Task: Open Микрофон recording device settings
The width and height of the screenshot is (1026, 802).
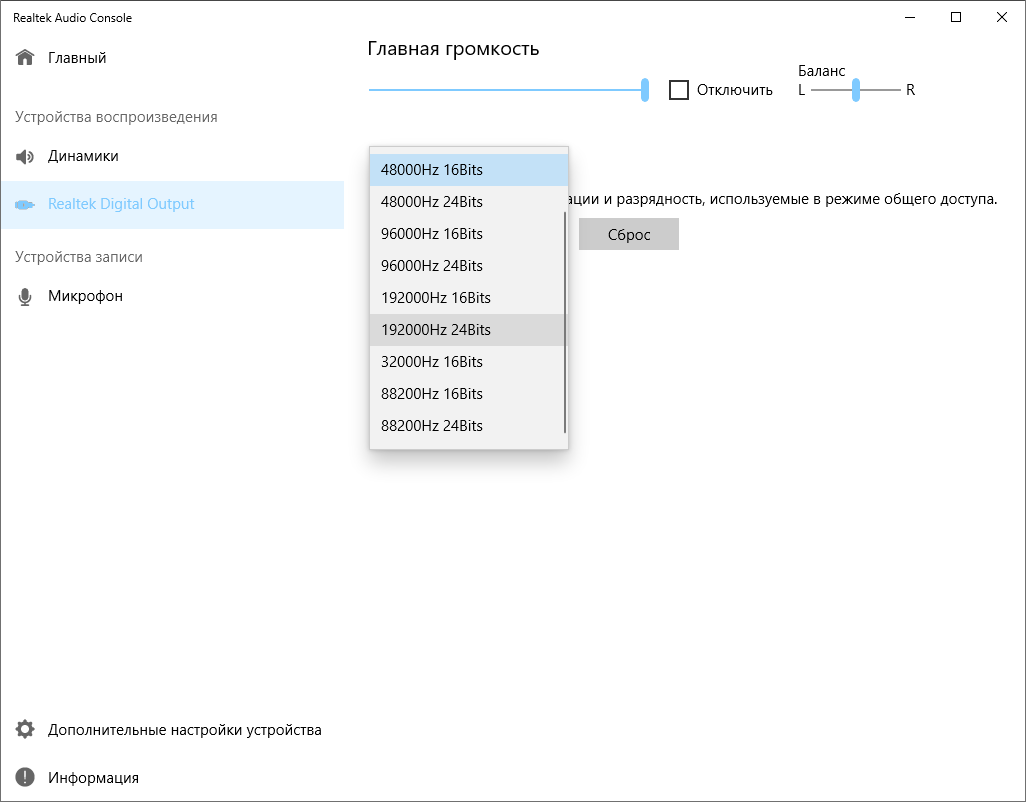Action: (x=85, y=297)
